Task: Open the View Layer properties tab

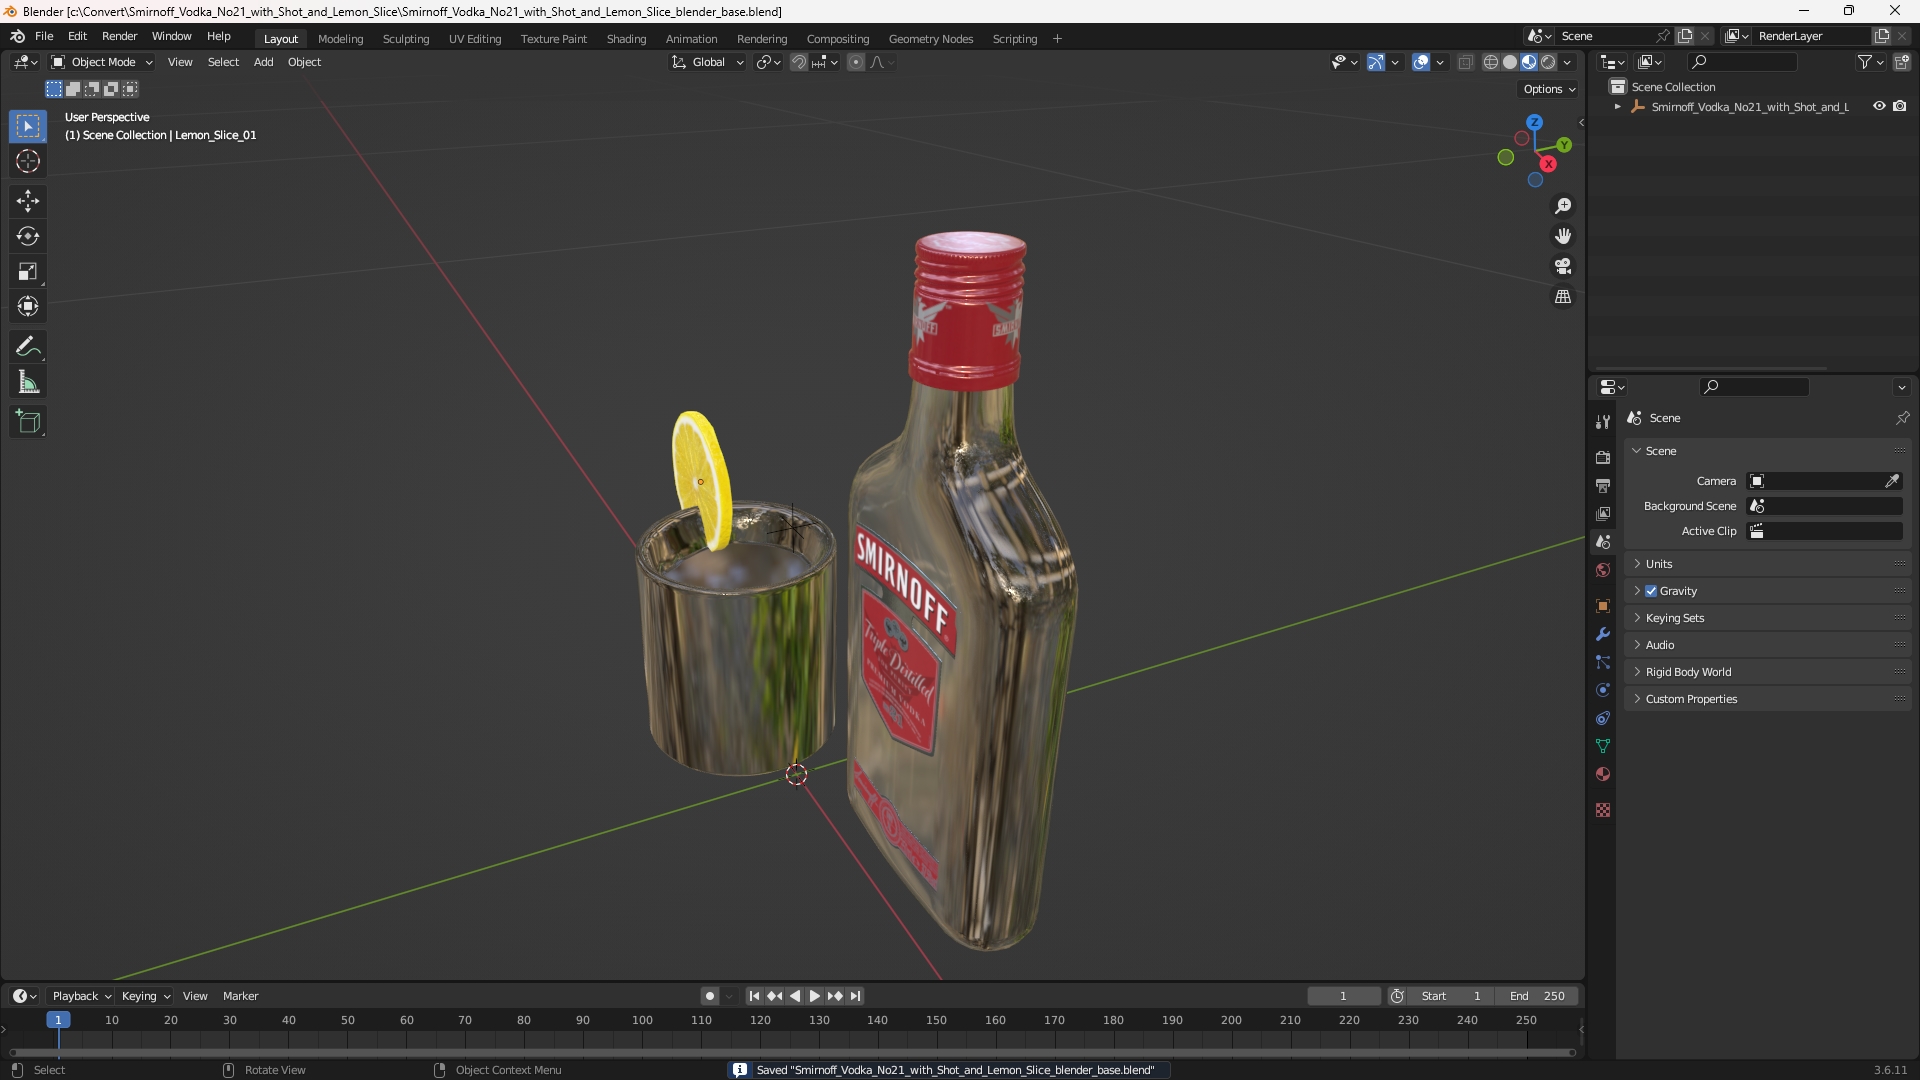Action: point(1603,513)
